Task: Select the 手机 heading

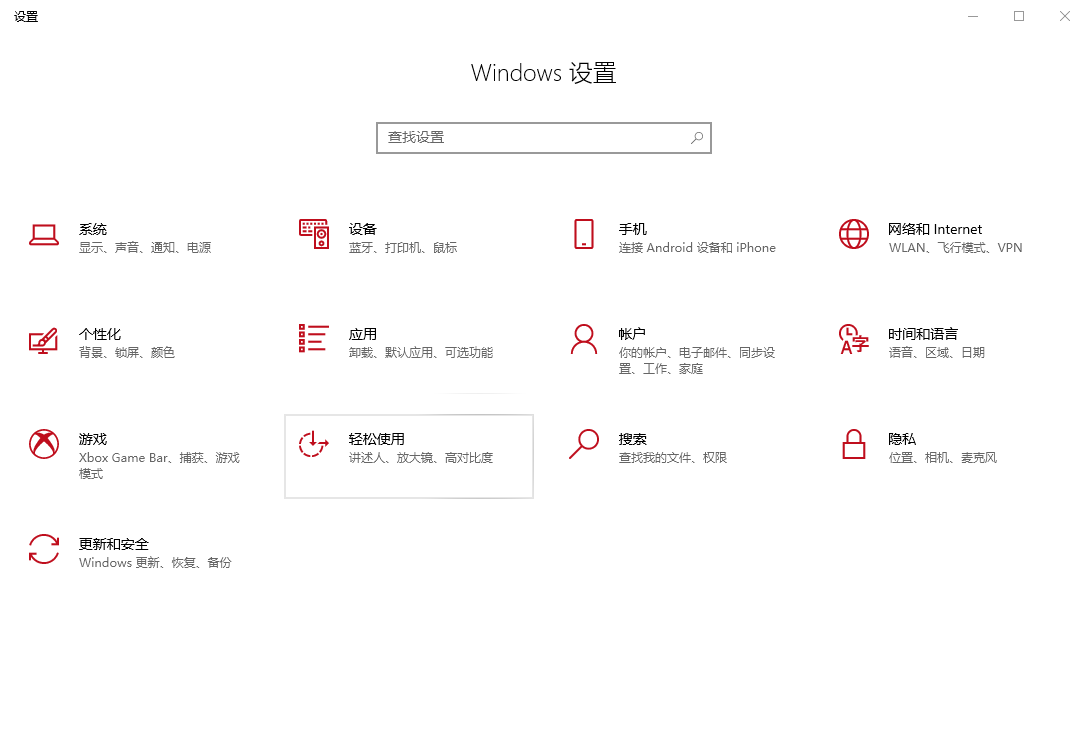Action: 633,229
